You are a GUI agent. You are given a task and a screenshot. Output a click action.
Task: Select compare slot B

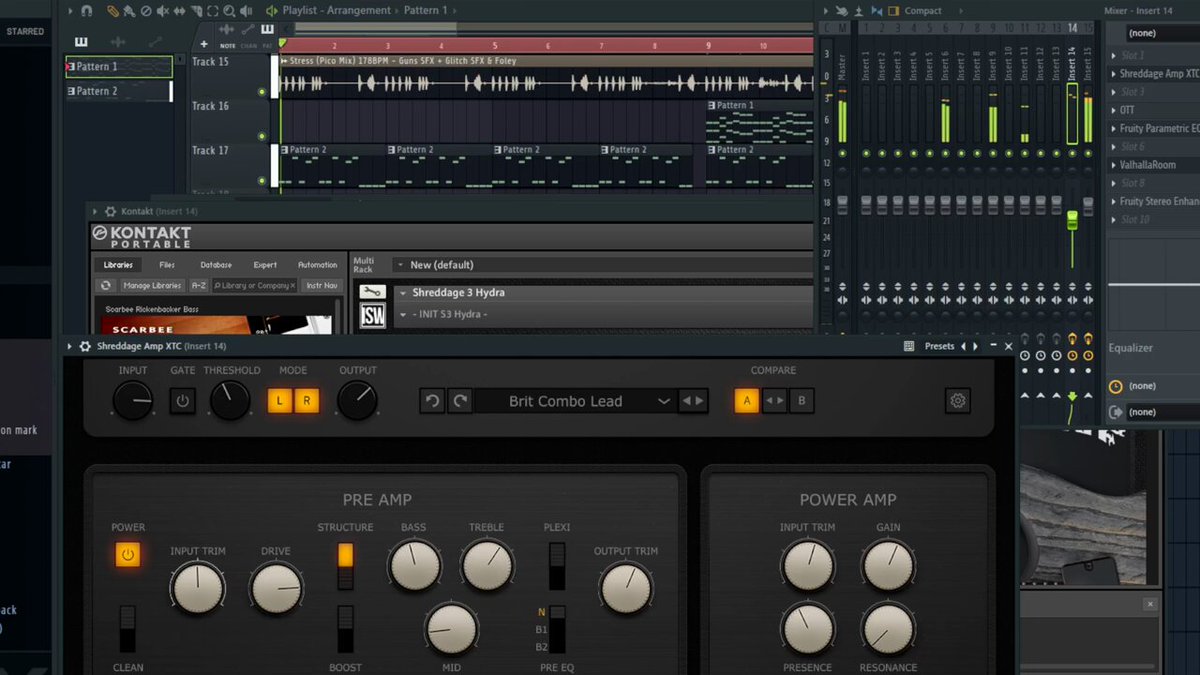coord(801,401)
